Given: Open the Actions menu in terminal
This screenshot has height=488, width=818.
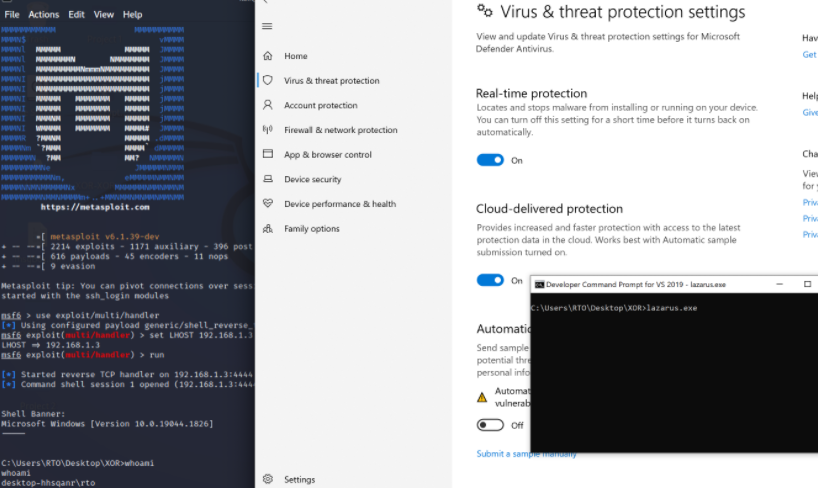Looking at the screenshot, I should click(44, 15).
